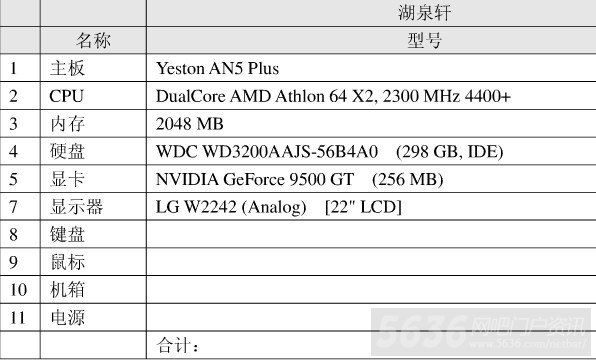Click the 主板 name cell
596x361 pixels.
(x=93, y=68)
